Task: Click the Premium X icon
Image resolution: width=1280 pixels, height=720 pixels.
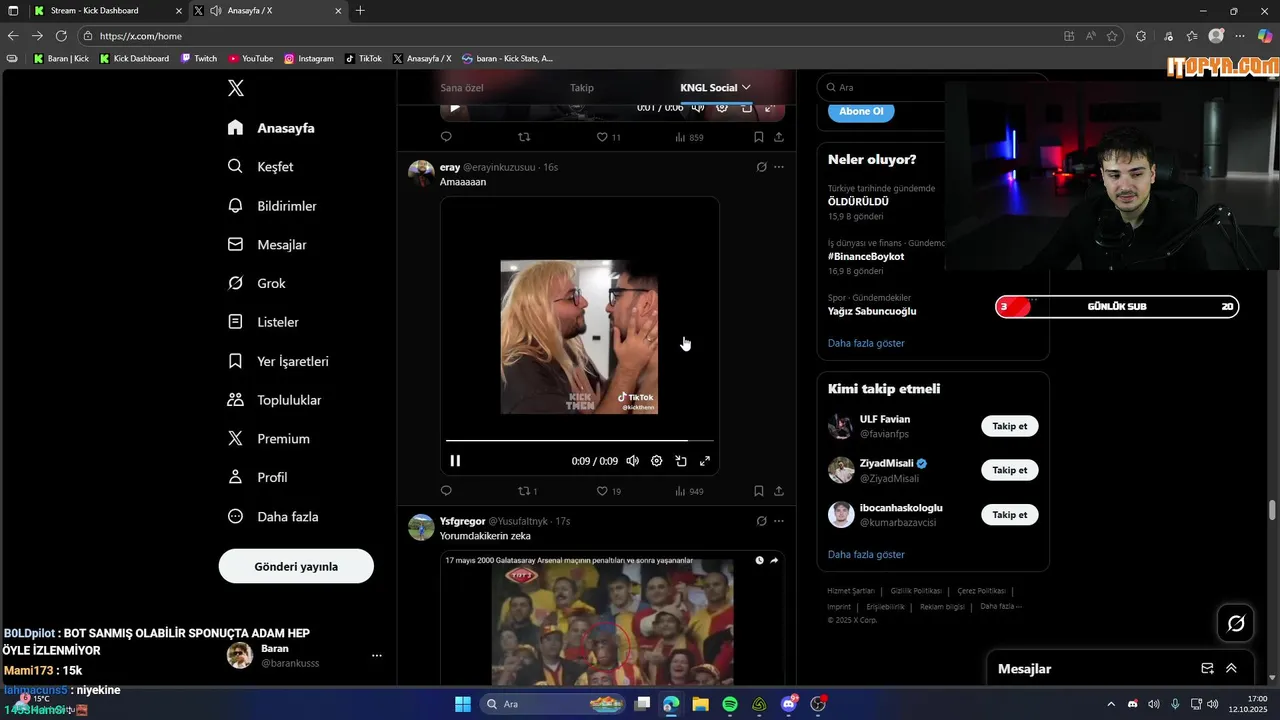Action: click(235, 439)
